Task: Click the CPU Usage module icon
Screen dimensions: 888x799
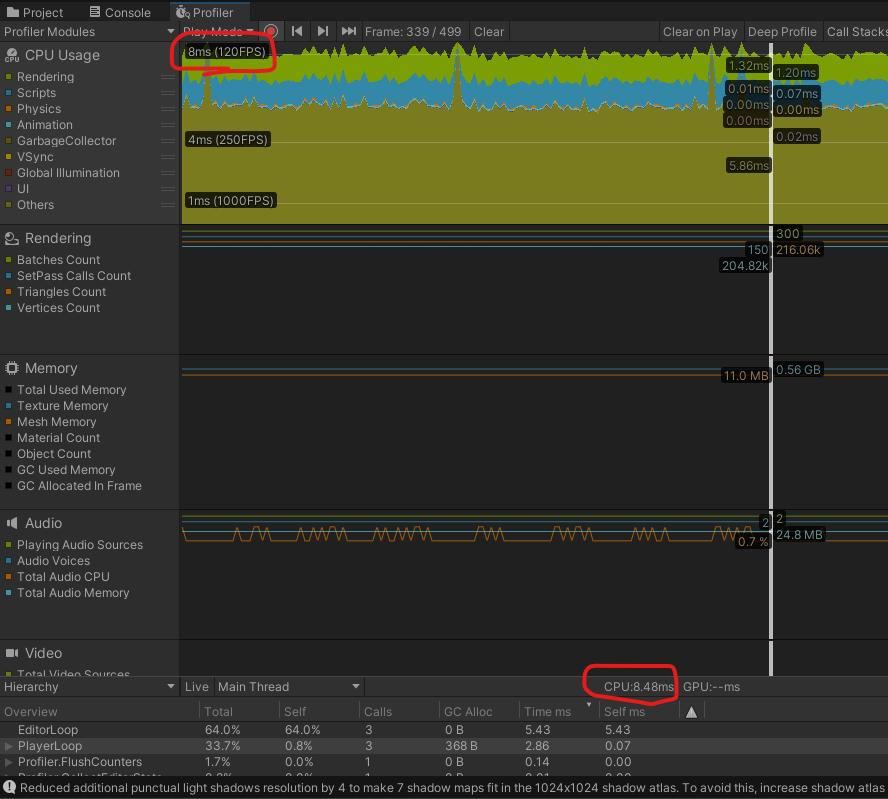Action: tap(12, 55)
